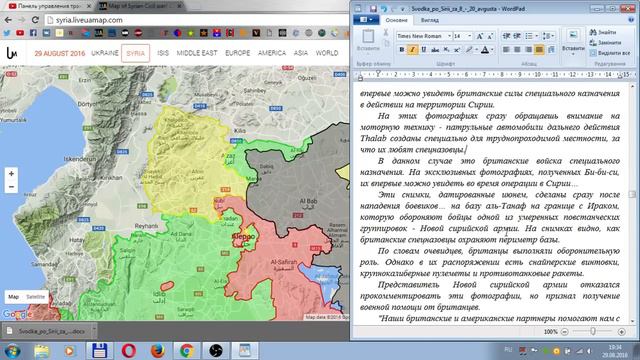The image size is (640, 360).
Task: Open Firefox from the taskbar
Action: (158, 351)
